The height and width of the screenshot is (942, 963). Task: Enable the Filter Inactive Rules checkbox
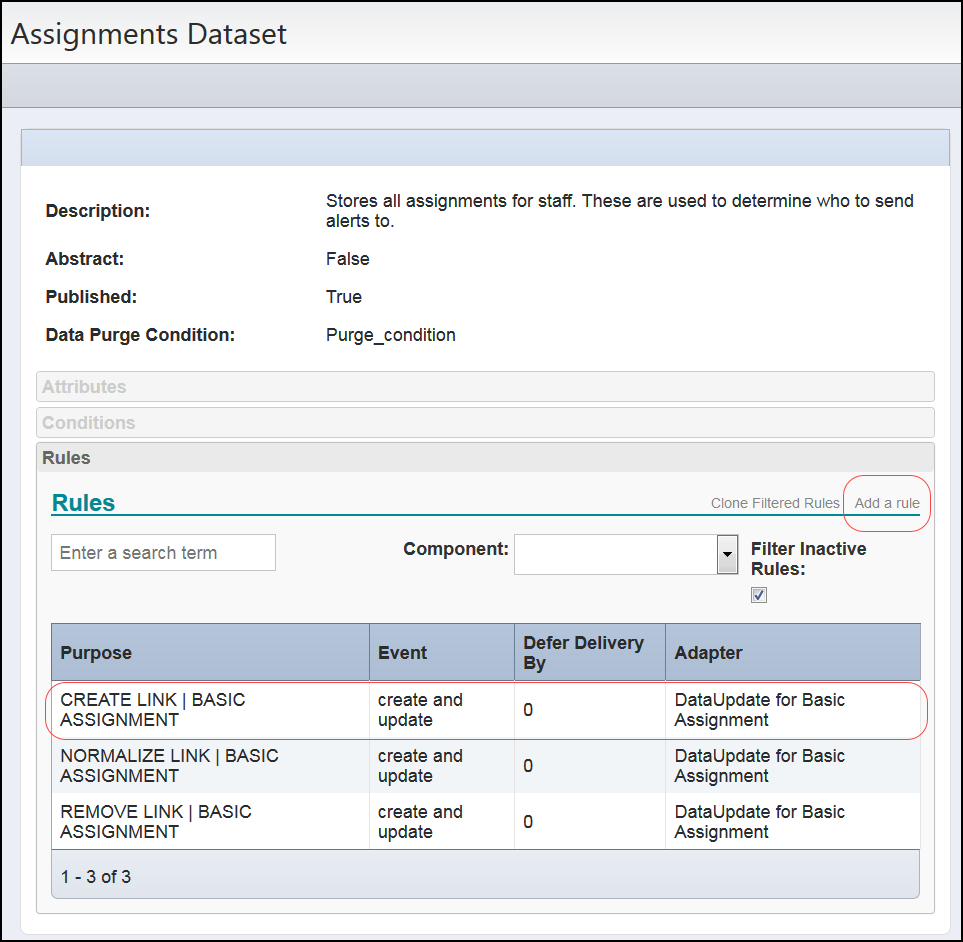[758, 594]
